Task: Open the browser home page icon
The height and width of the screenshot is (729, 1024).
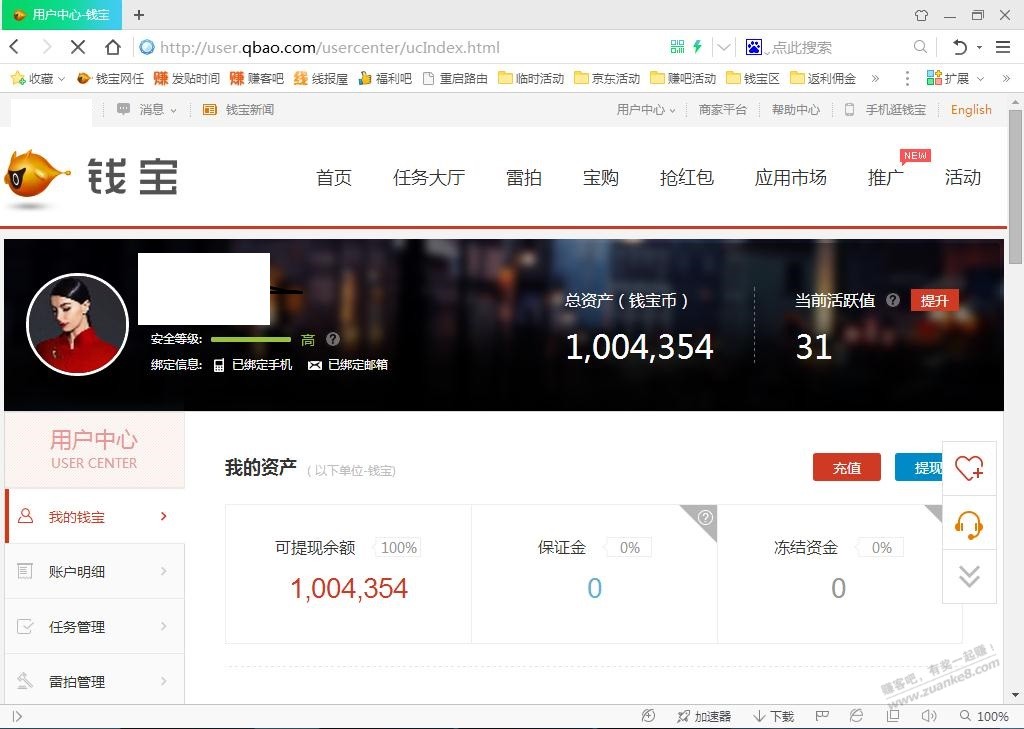Action: (112, 47)
